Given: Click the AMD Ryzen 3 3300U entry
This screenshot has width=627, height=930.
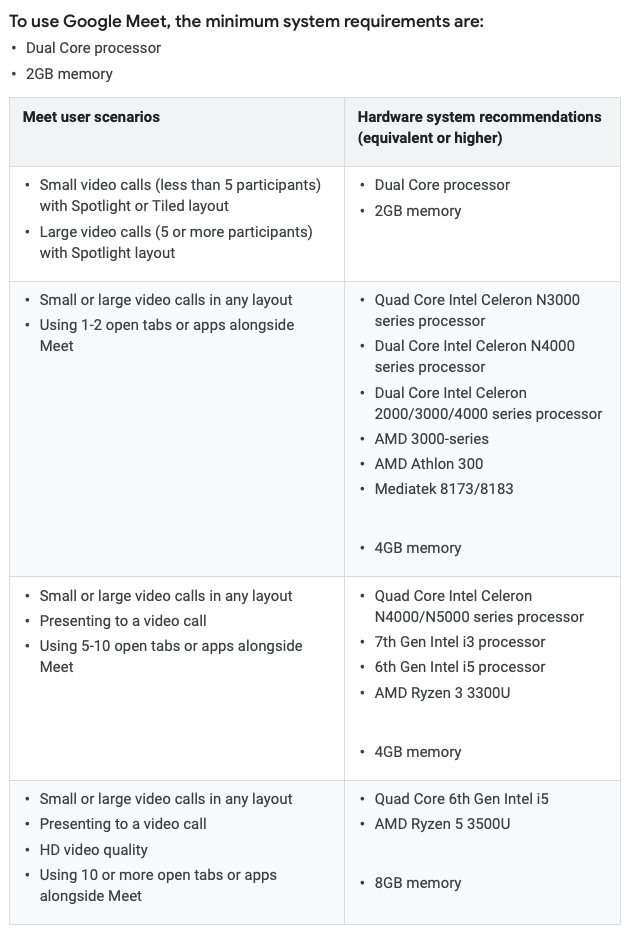Looking at the screenshot, I should tap(442, 693).
